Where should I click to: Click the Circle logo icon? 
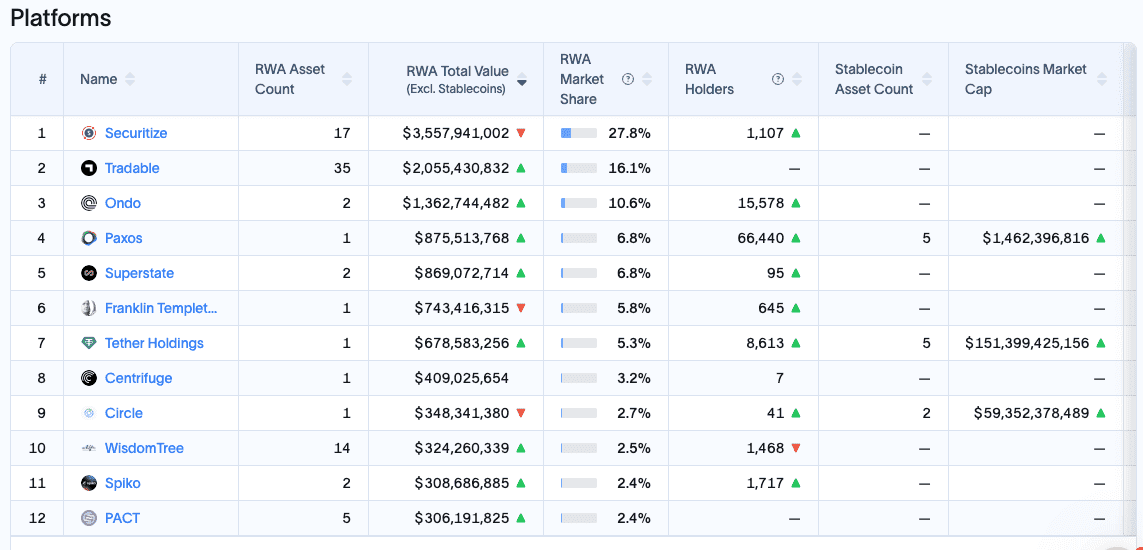88,413
